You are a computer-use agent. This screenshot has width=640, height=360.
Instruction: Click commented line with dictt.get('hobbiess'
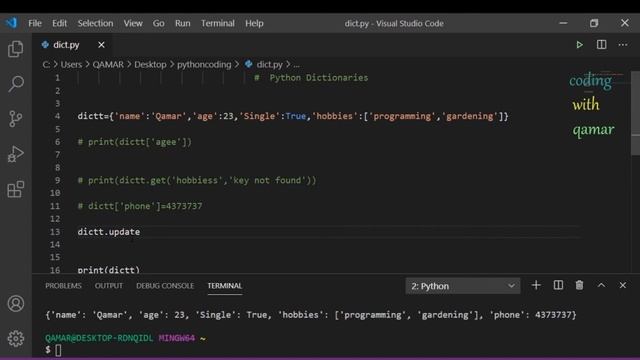click(197, 180)
